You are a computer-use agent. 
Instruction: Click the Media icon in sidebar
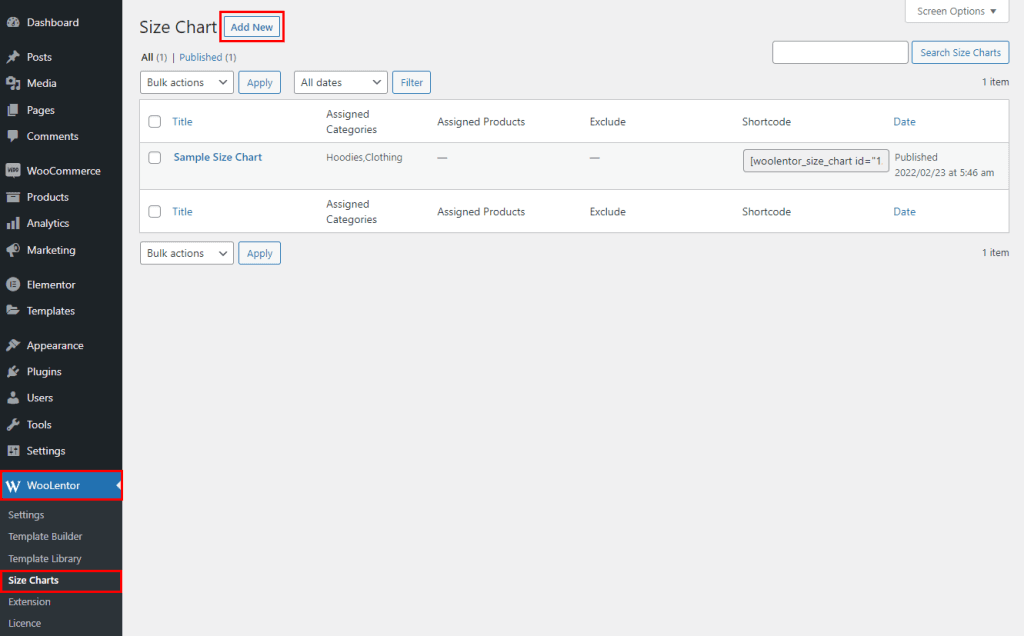click(x=12, y=83)
